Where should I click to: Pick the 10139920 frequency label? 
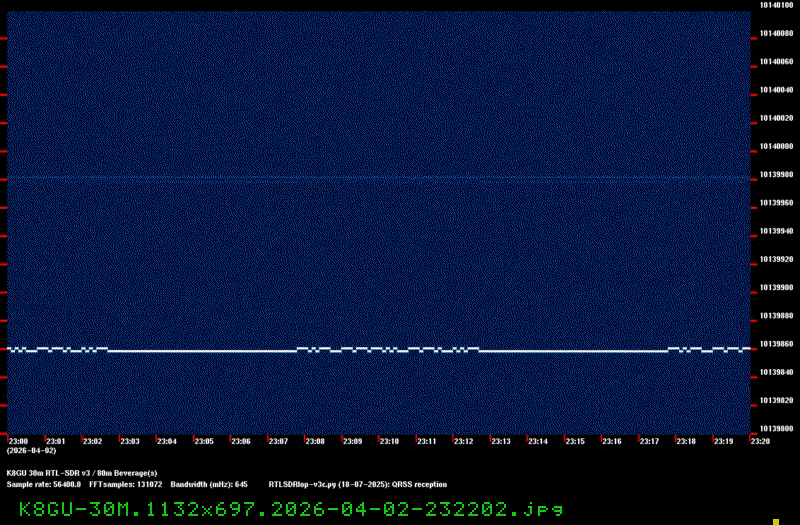click(777, 259)
